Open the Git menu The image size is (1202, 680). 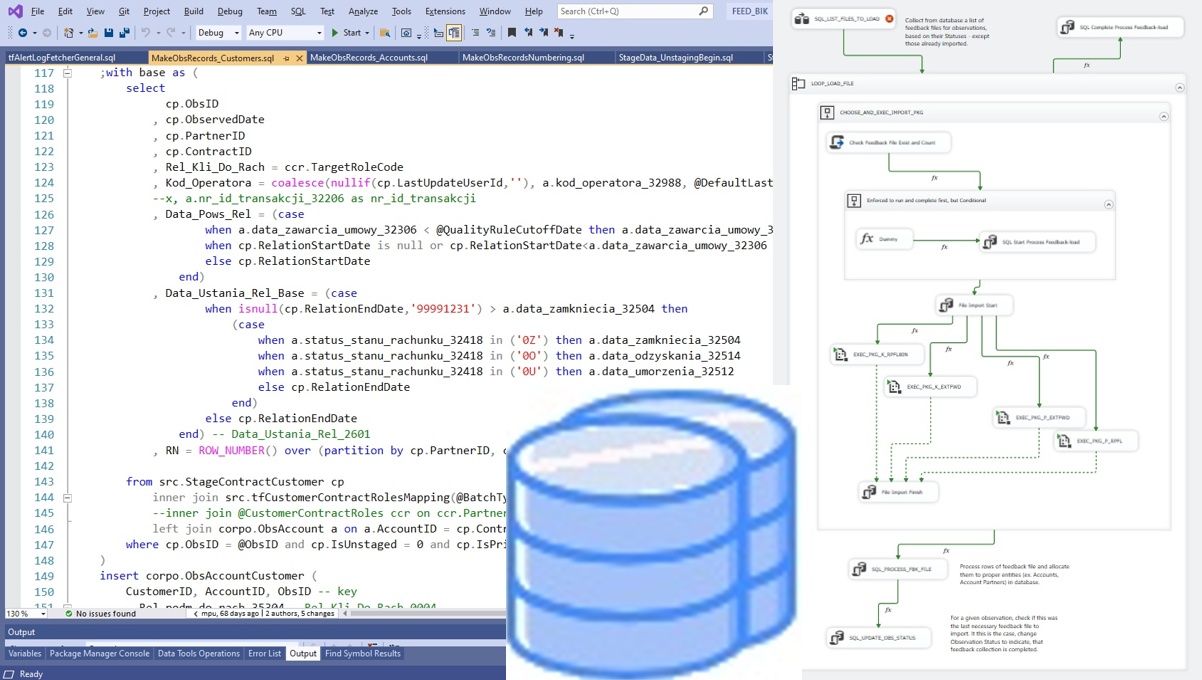(x=124, y=11)
